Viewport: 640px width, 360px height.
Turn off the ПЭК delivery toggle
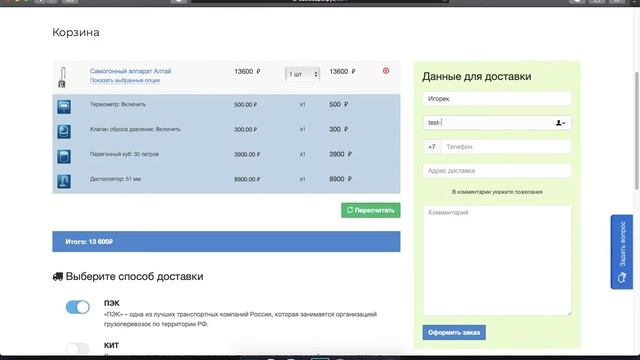(78, 307)
